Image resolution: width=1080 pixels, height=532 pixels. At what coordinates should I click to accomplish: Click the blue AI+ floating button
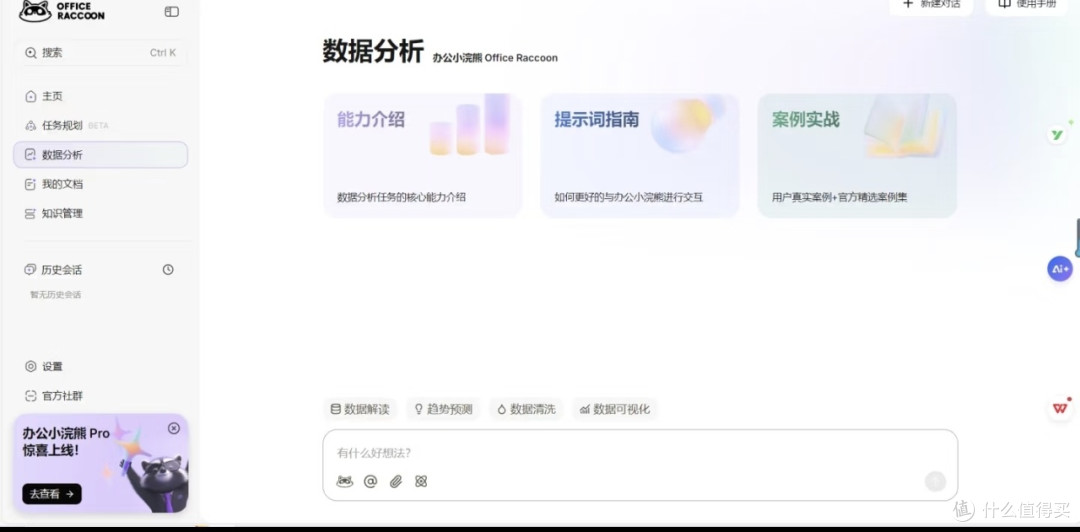tap(1060, 269)
